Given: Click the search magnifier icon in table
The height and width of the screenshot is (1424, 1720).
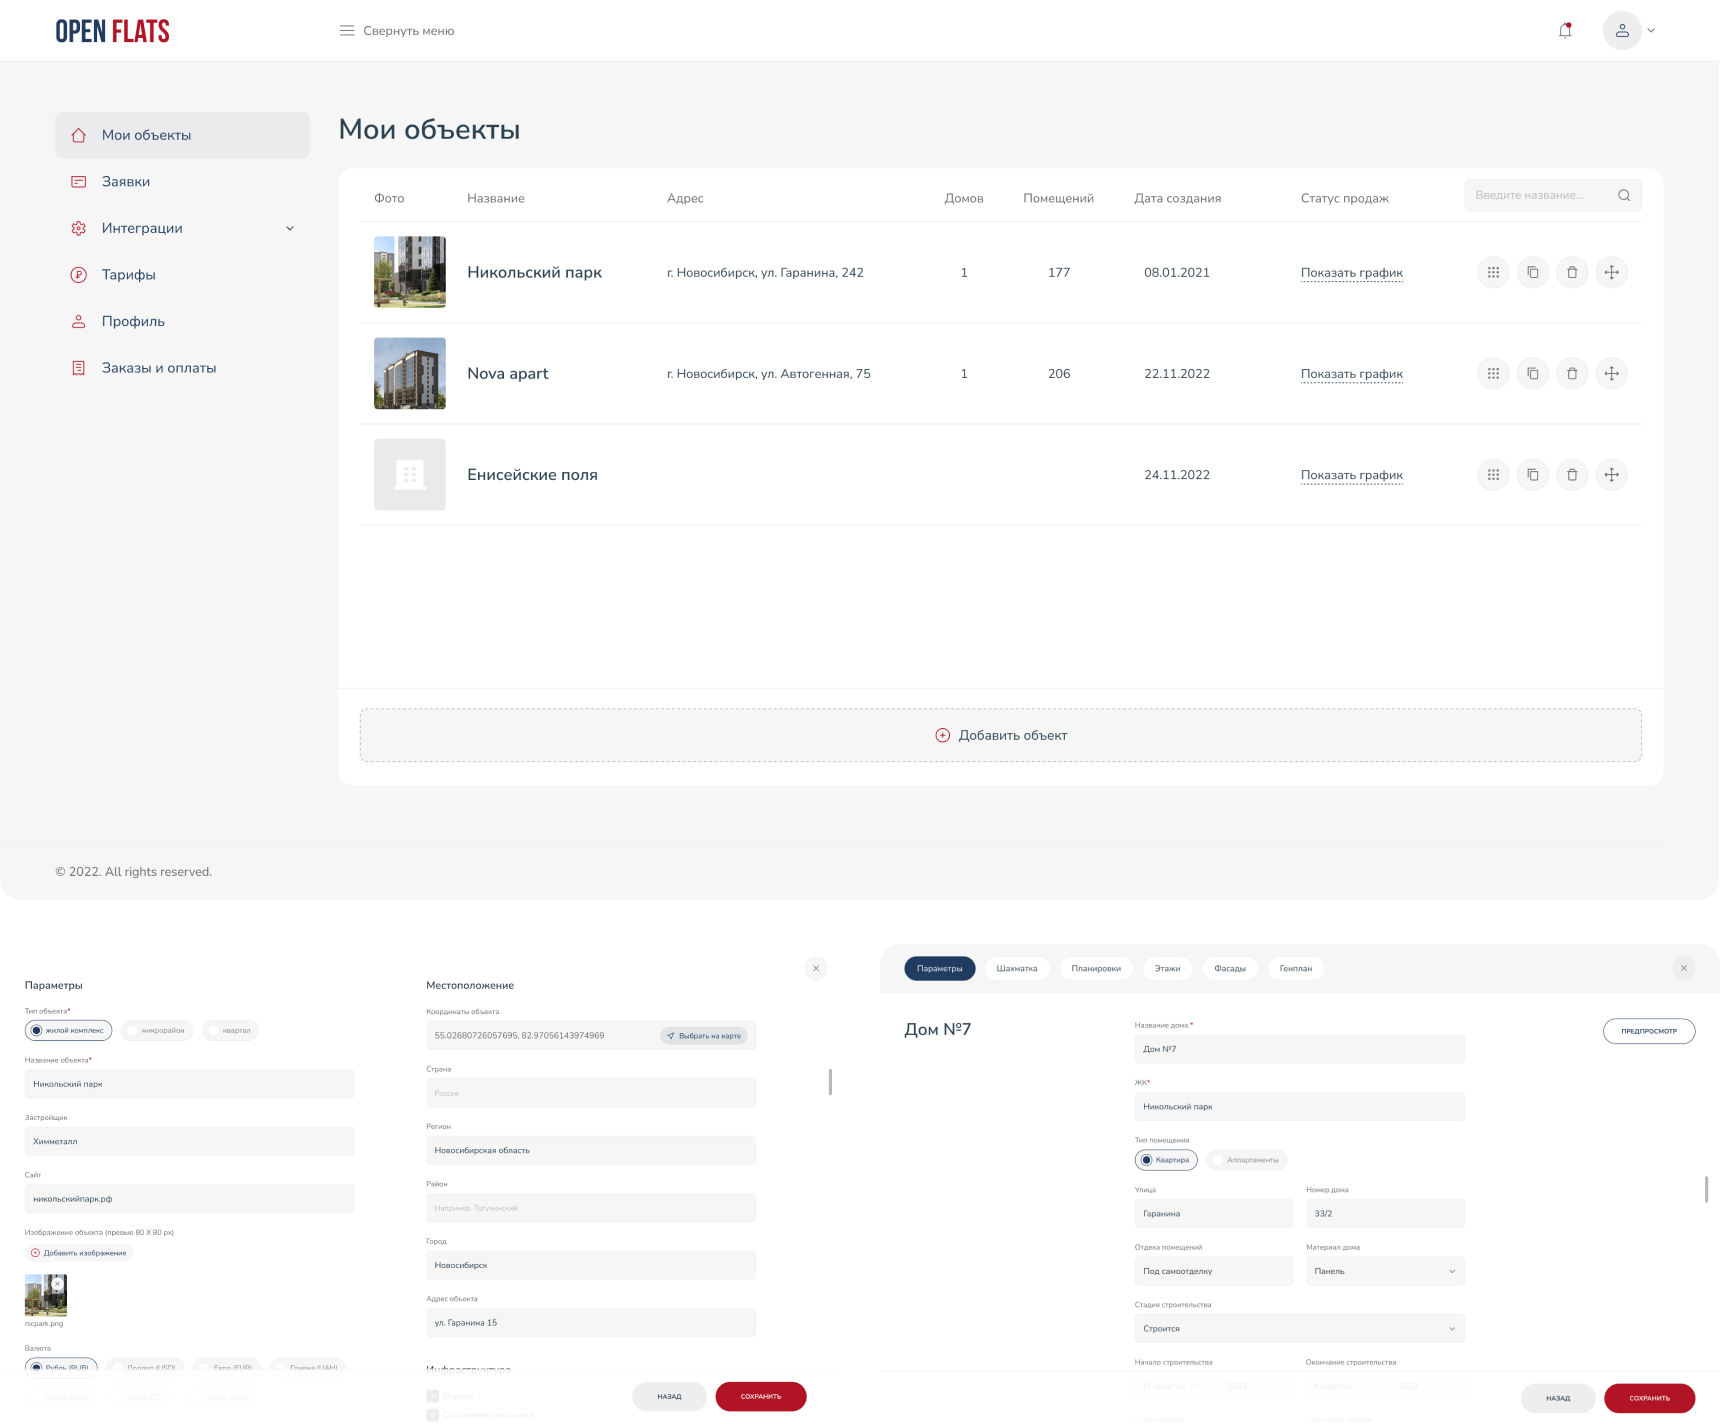Looking at the screenshot, I should 1624,196.
